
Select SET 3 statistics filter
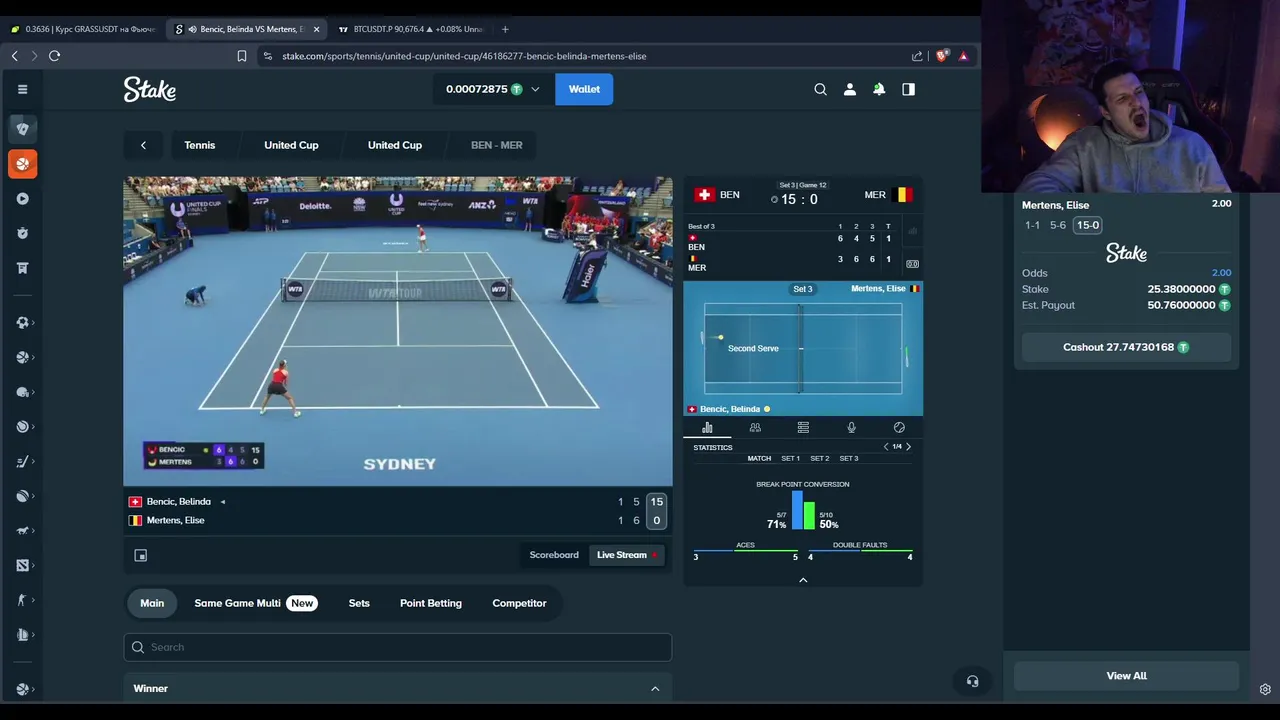click(848, 458)
